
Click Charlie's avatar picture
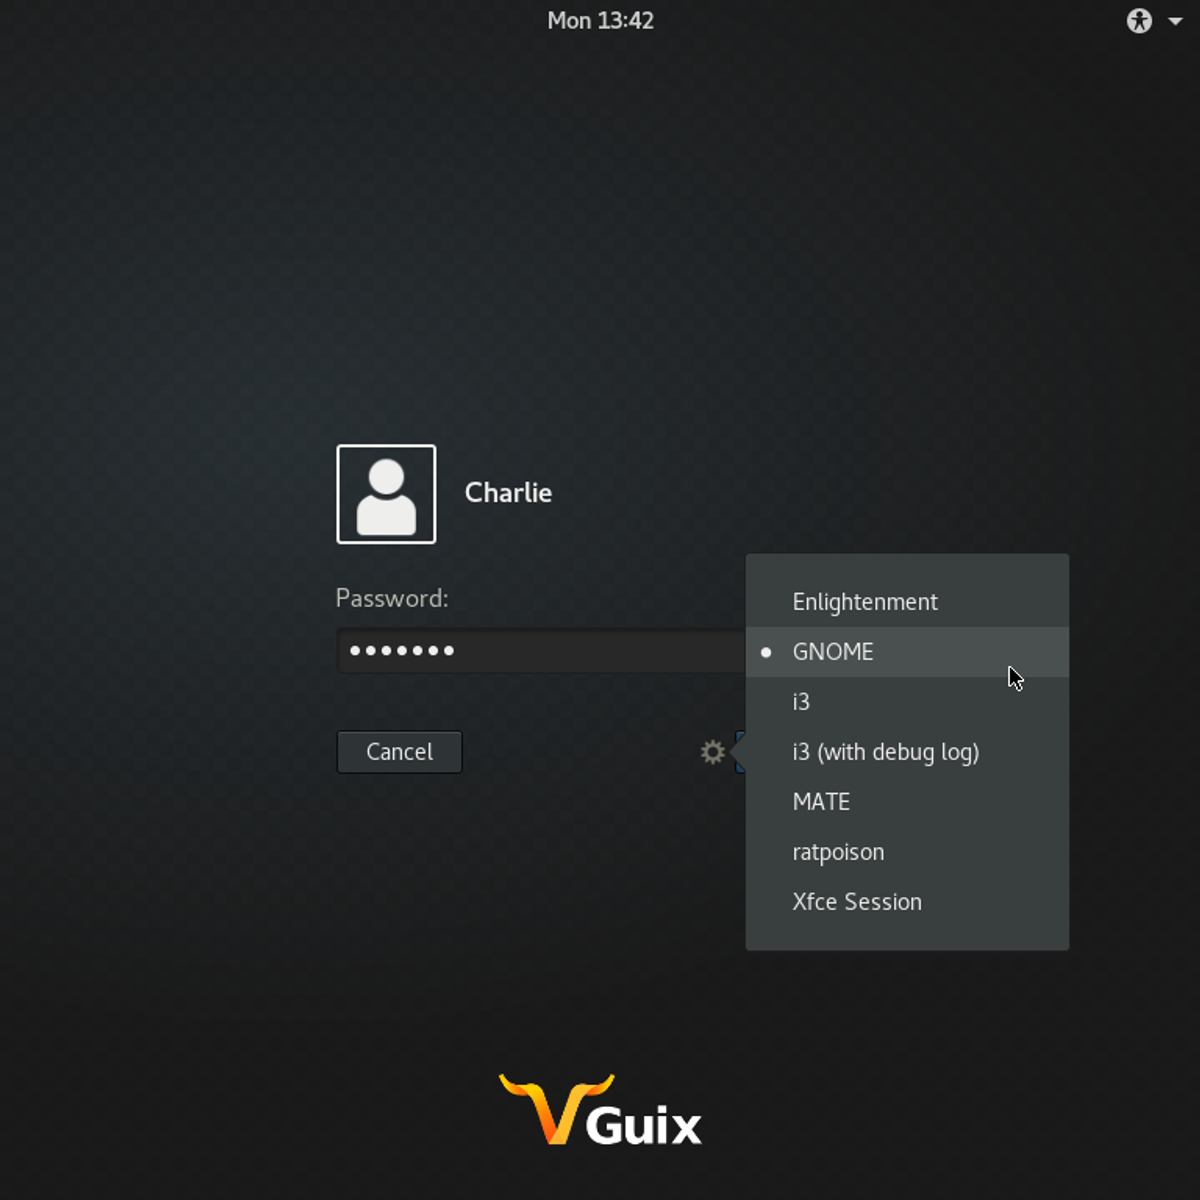tap(386, 494)
